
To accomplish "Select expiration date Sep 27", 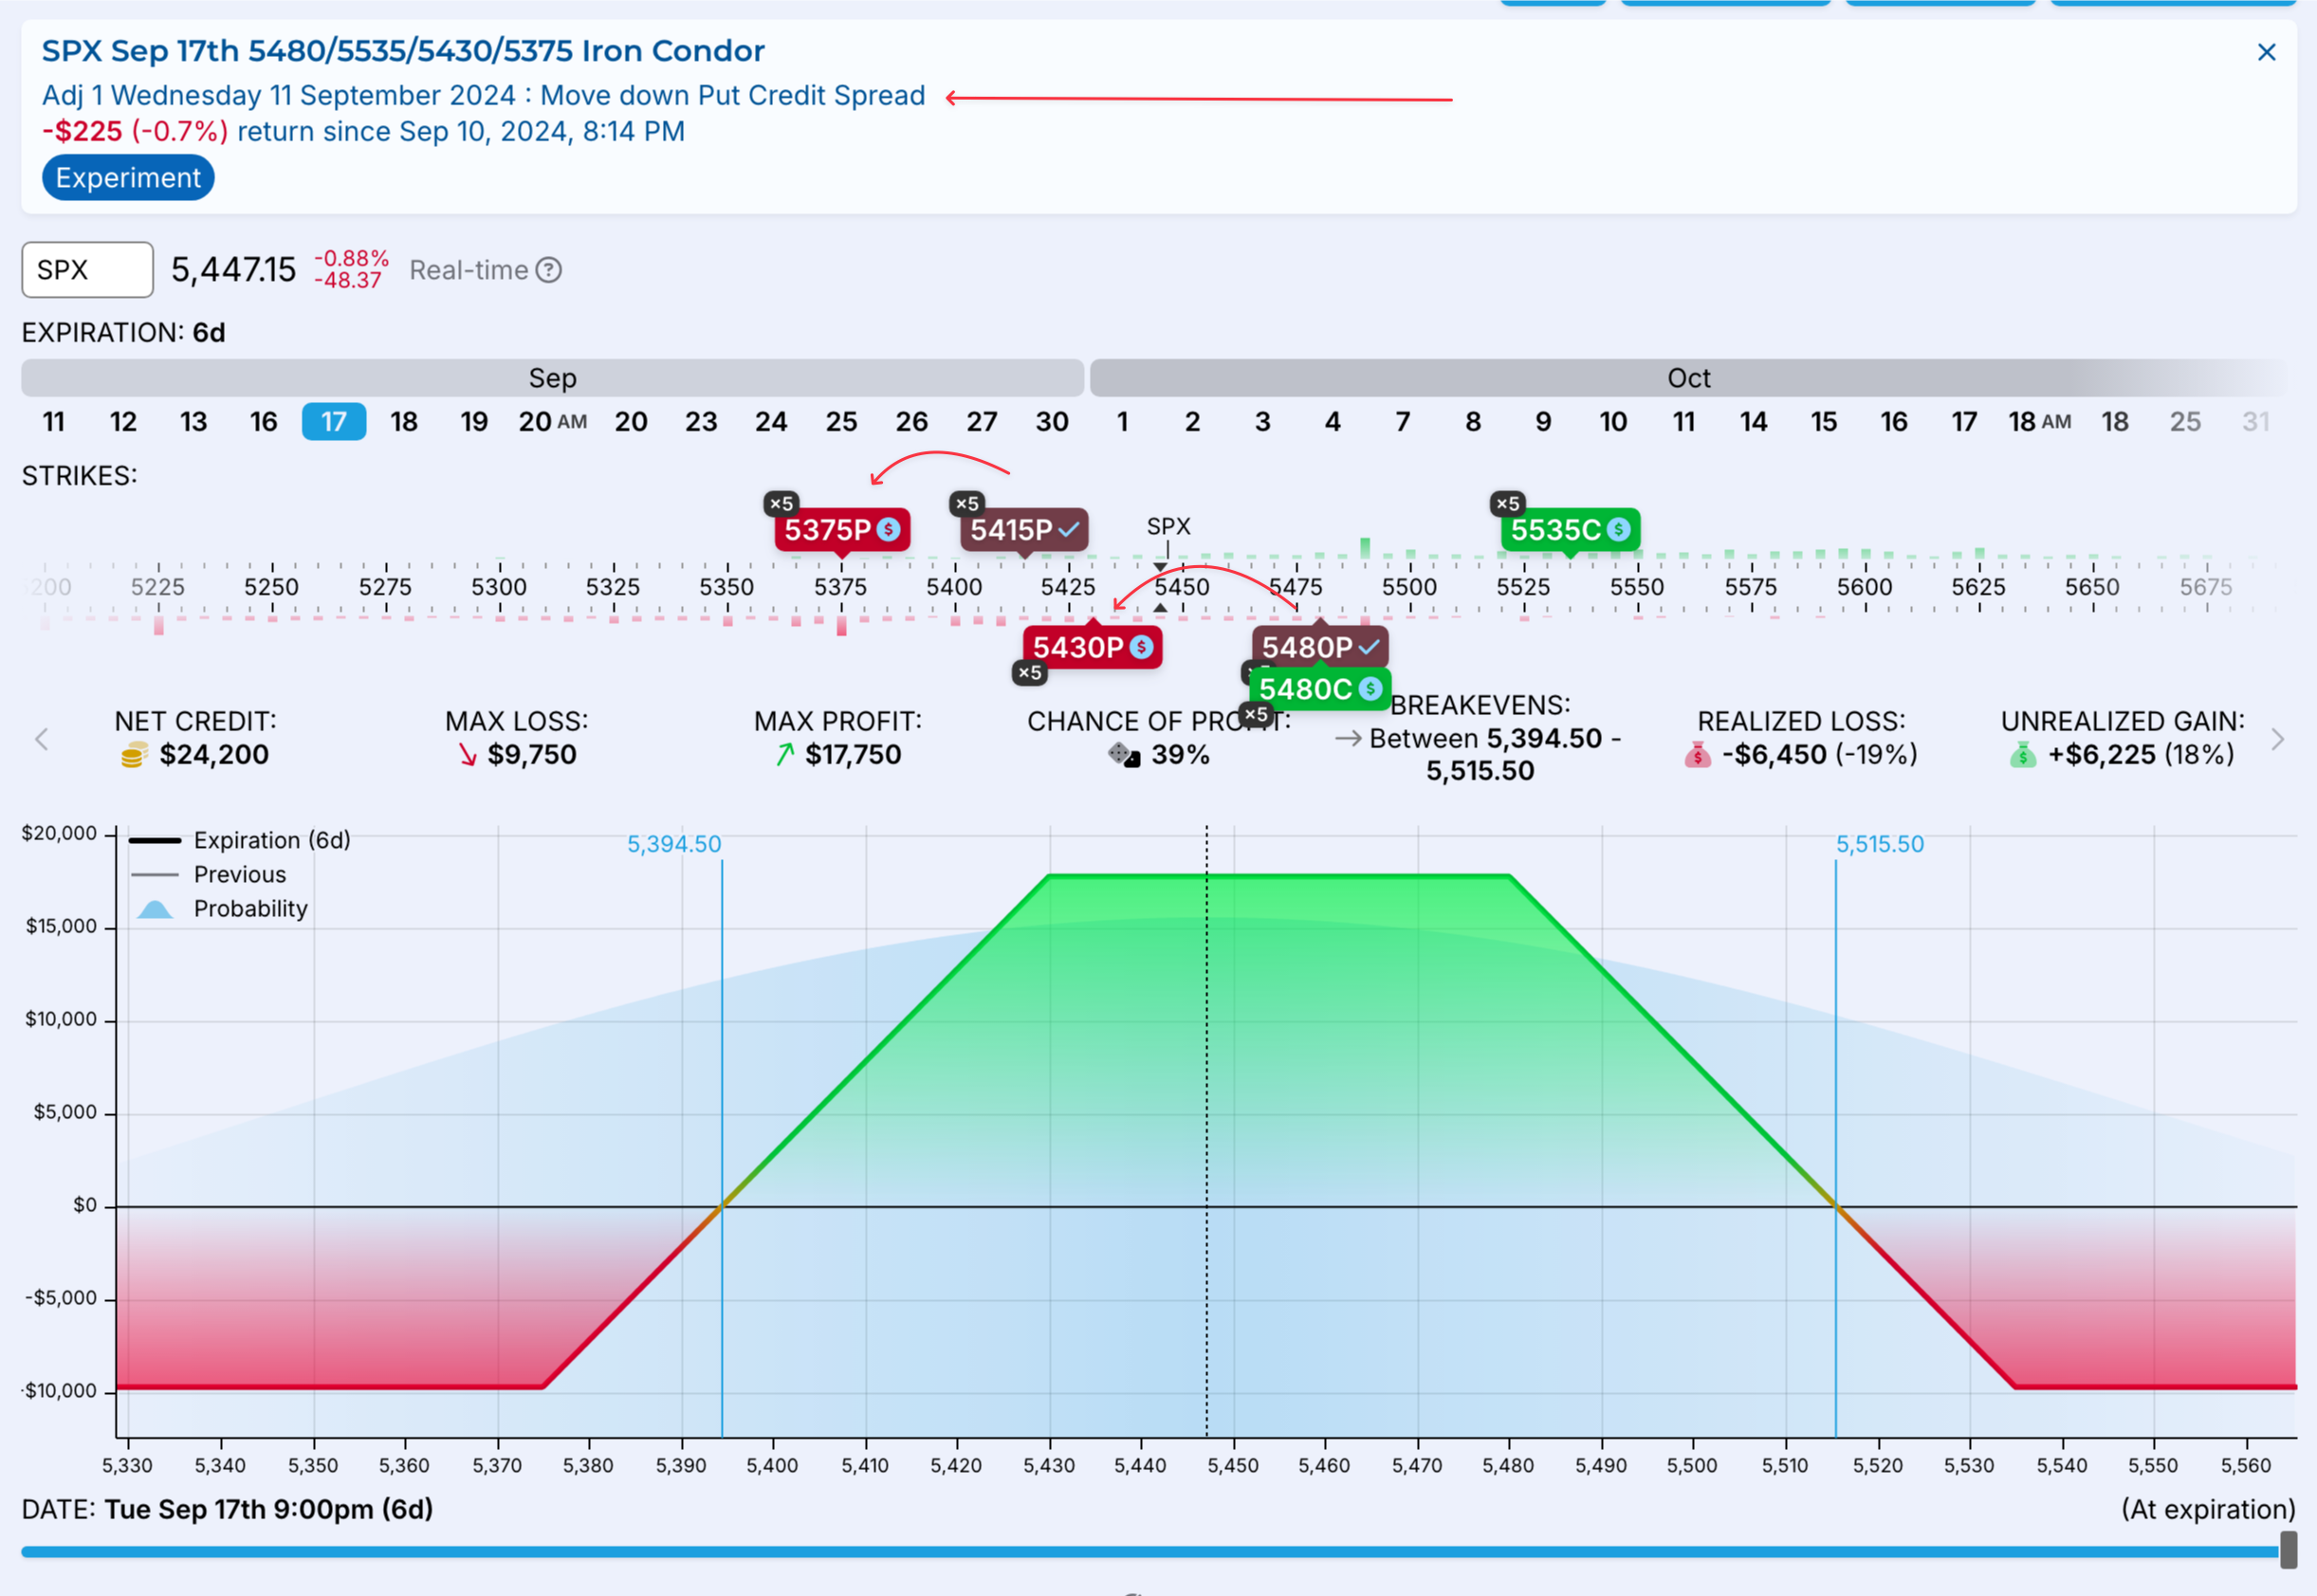I will point(982,422).
